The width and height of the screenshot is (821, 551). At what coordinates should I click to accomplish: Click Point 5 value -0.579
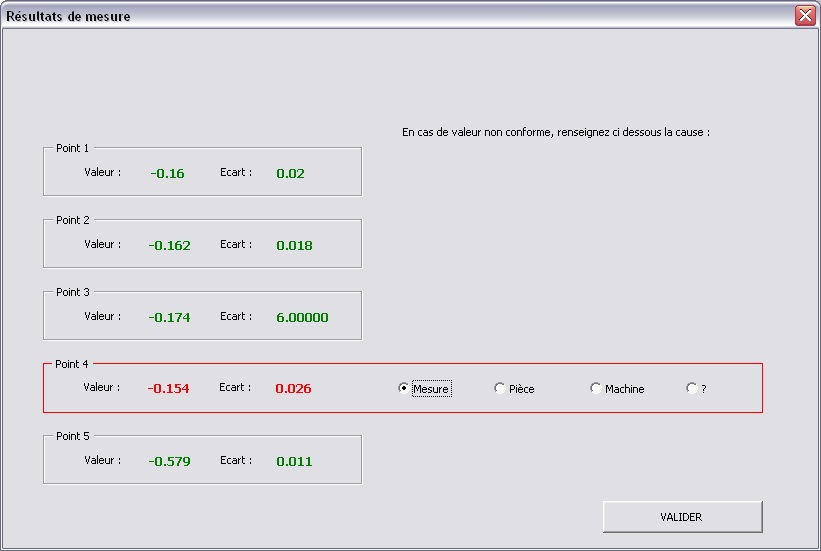point(169,462)
